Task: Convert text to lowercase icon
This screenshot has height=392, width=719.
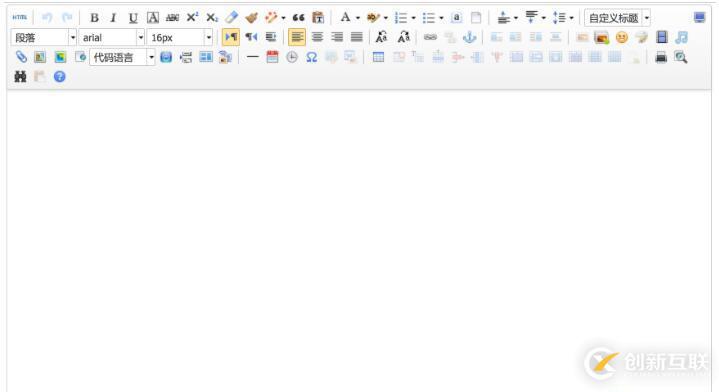Action: click(x=404, y=37)
